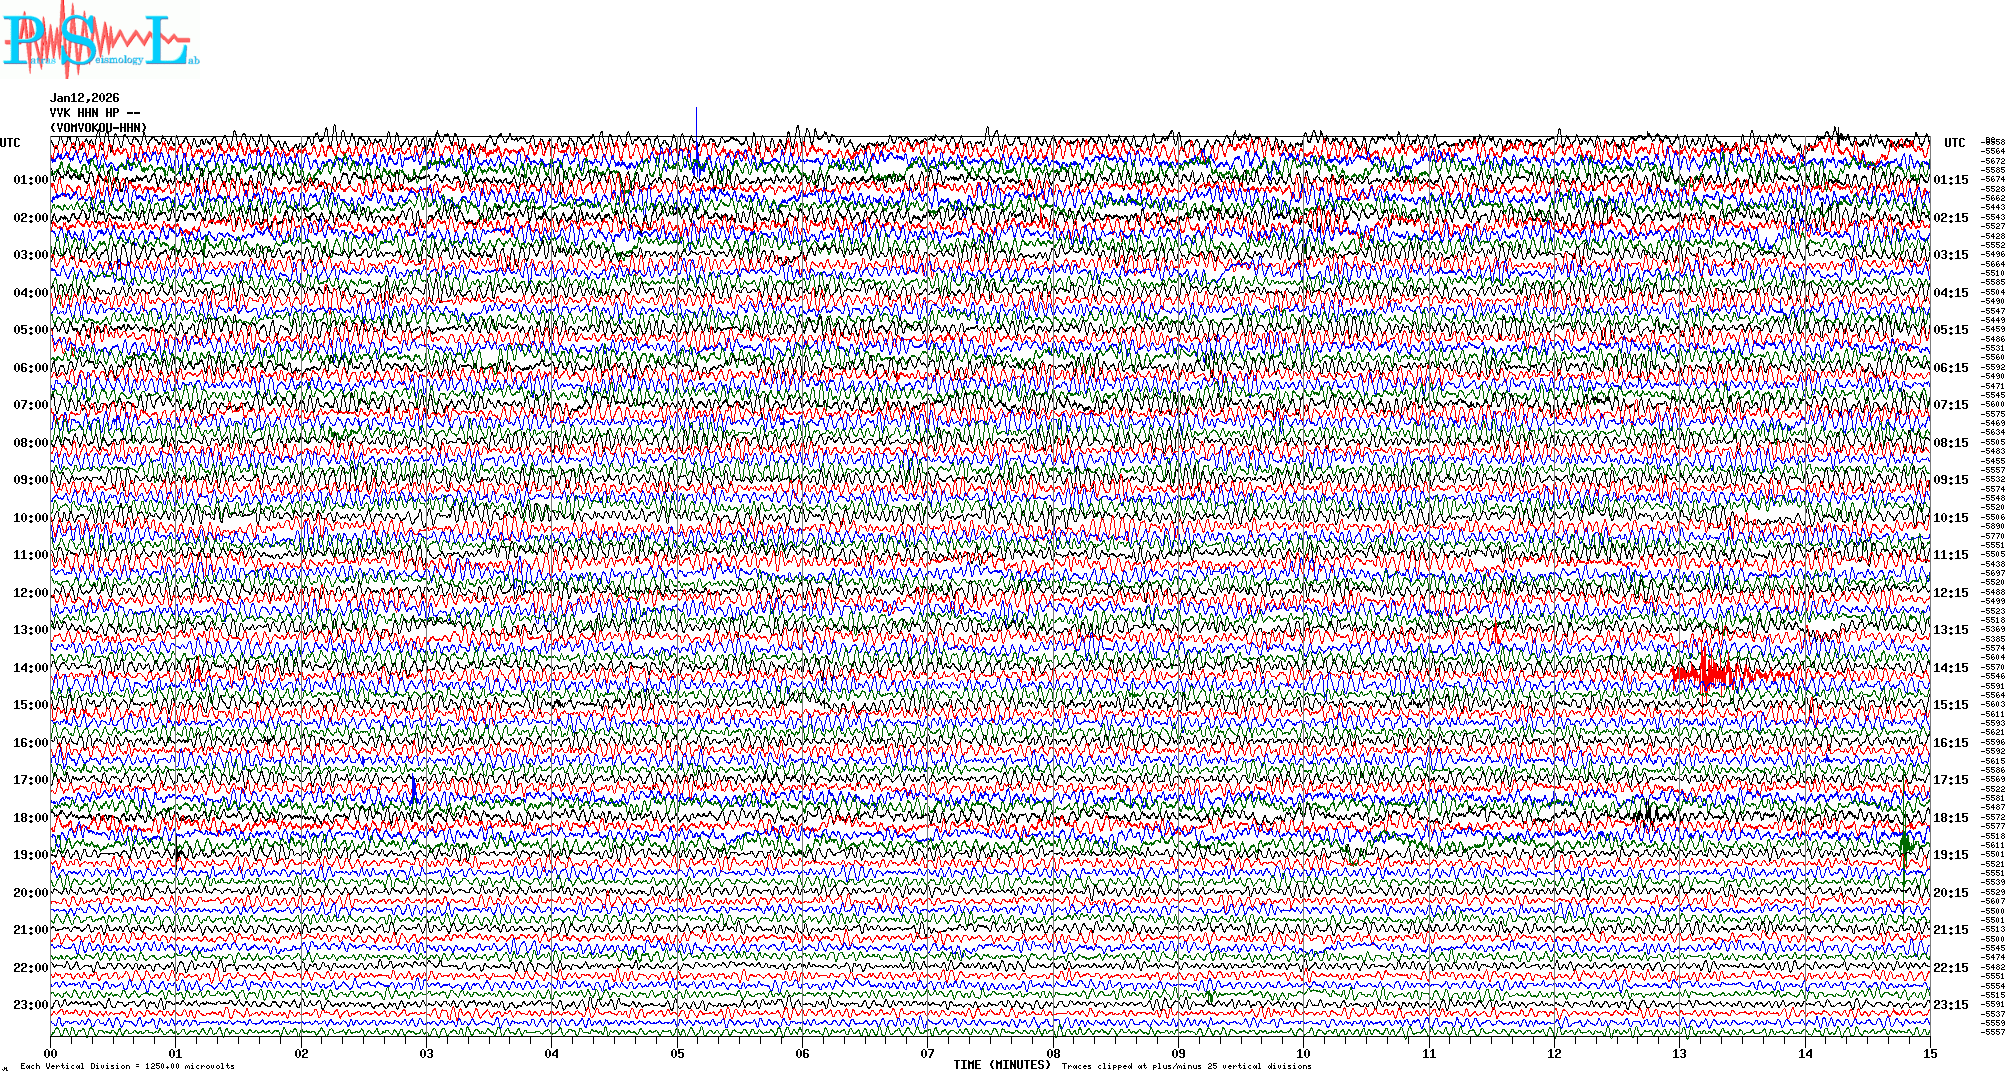Click the right UTC axis header

point(1954,143)
